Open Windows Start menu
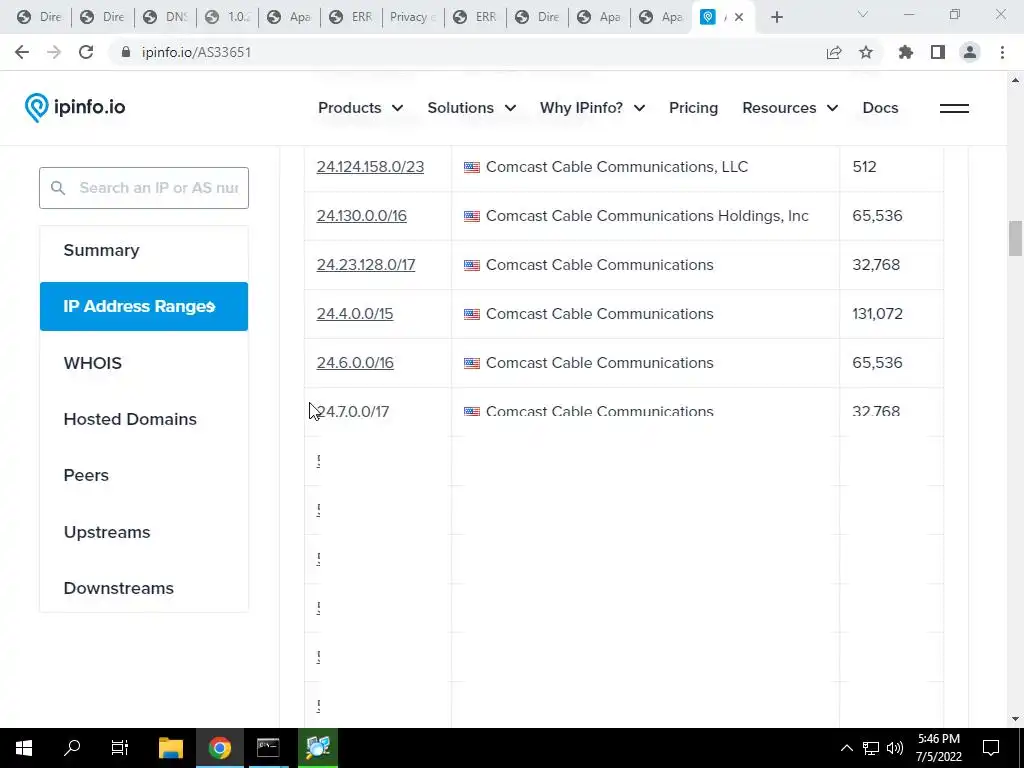The height and width of the screenshot is (768, 1024). (24, 748)
